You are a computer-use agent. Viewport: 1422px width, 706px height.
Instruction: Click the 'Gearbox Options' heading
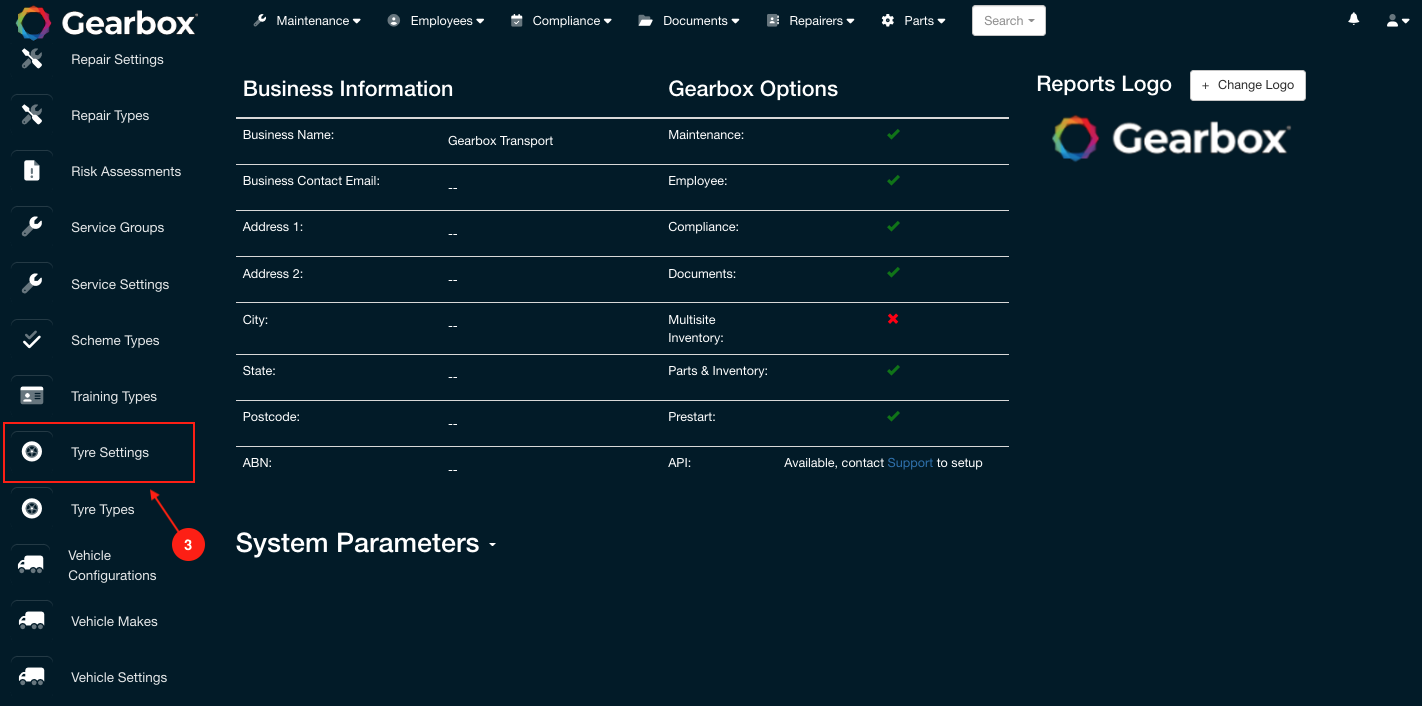tap(753, 89)
